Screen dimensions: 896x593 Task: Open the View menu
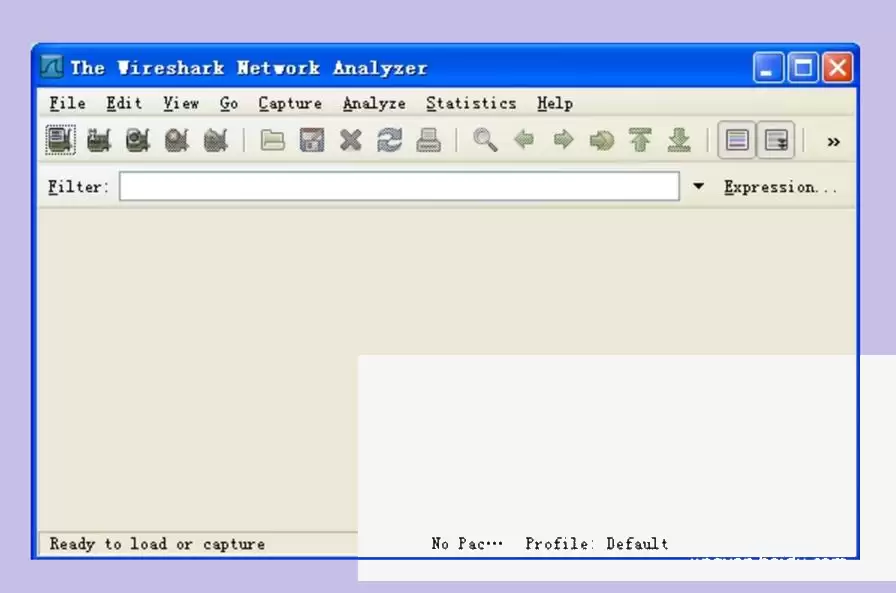coord(181,103)
